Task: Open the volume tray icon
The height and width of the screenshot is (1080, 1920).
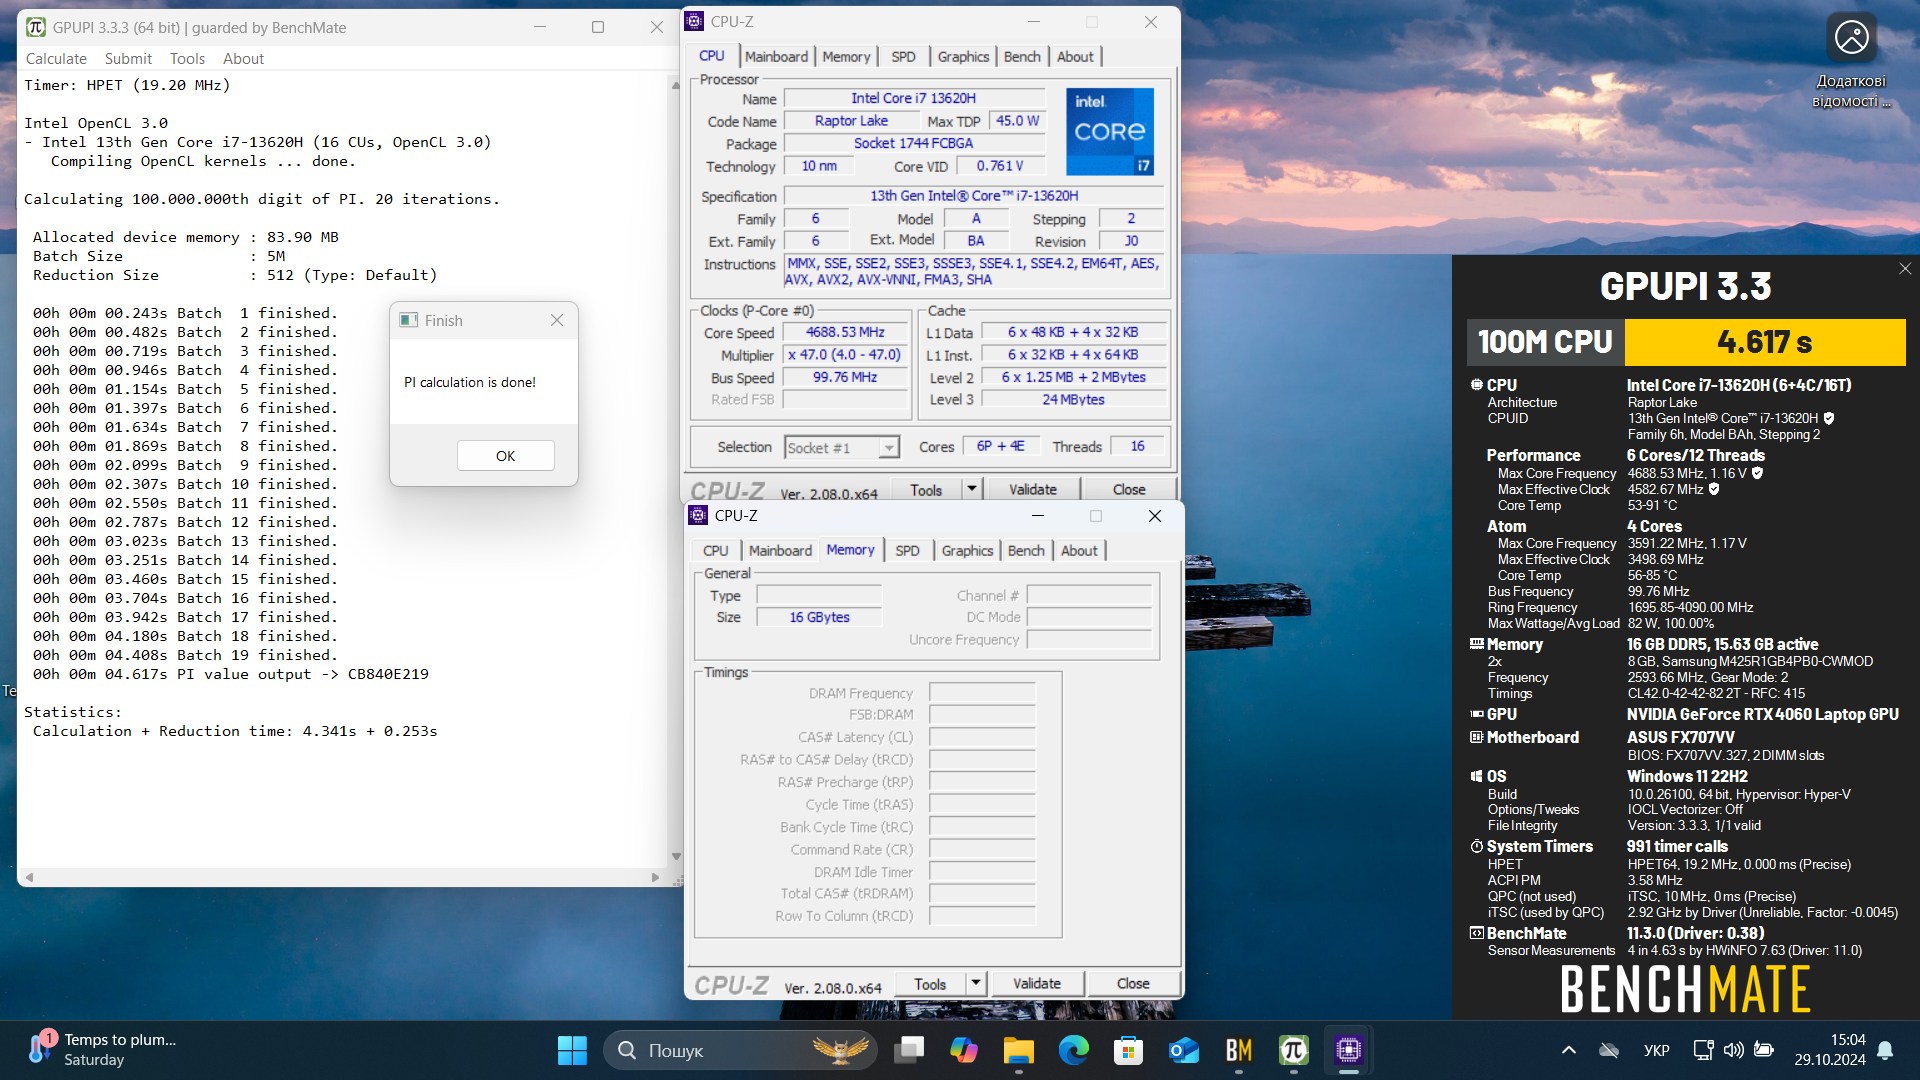Action: point(1733,1050)
